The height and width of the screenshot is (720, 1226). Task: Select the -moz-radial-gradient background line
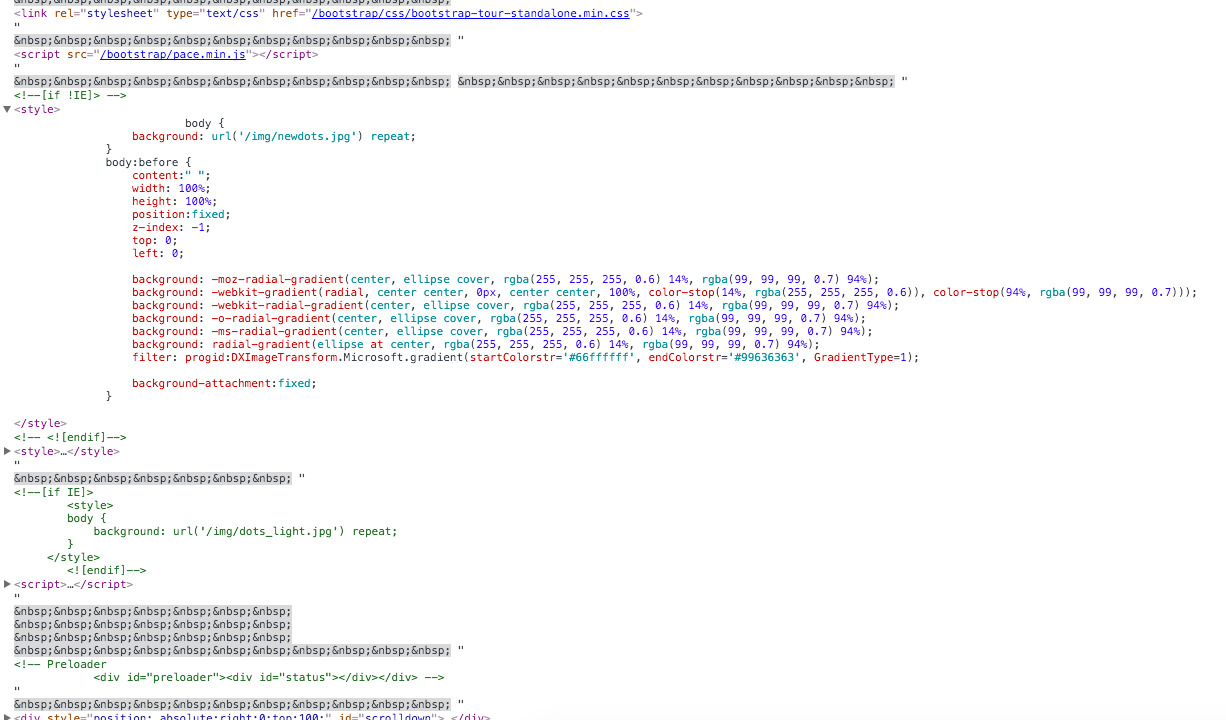pos(505,279)
